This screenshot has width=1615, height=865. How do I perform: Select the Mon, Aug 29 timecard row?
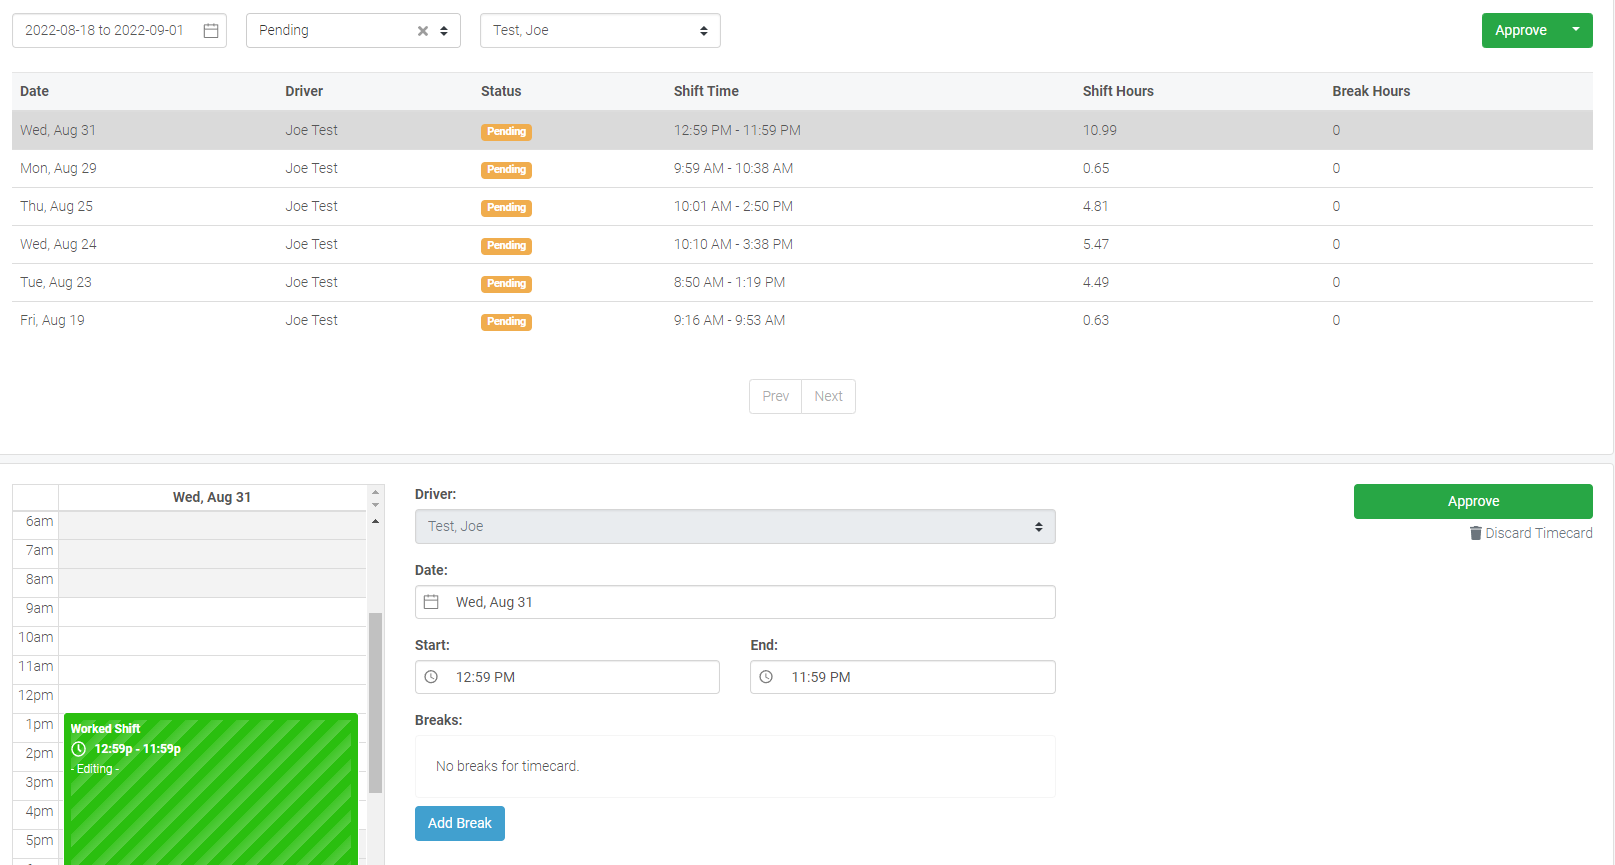tap(802, 168)
